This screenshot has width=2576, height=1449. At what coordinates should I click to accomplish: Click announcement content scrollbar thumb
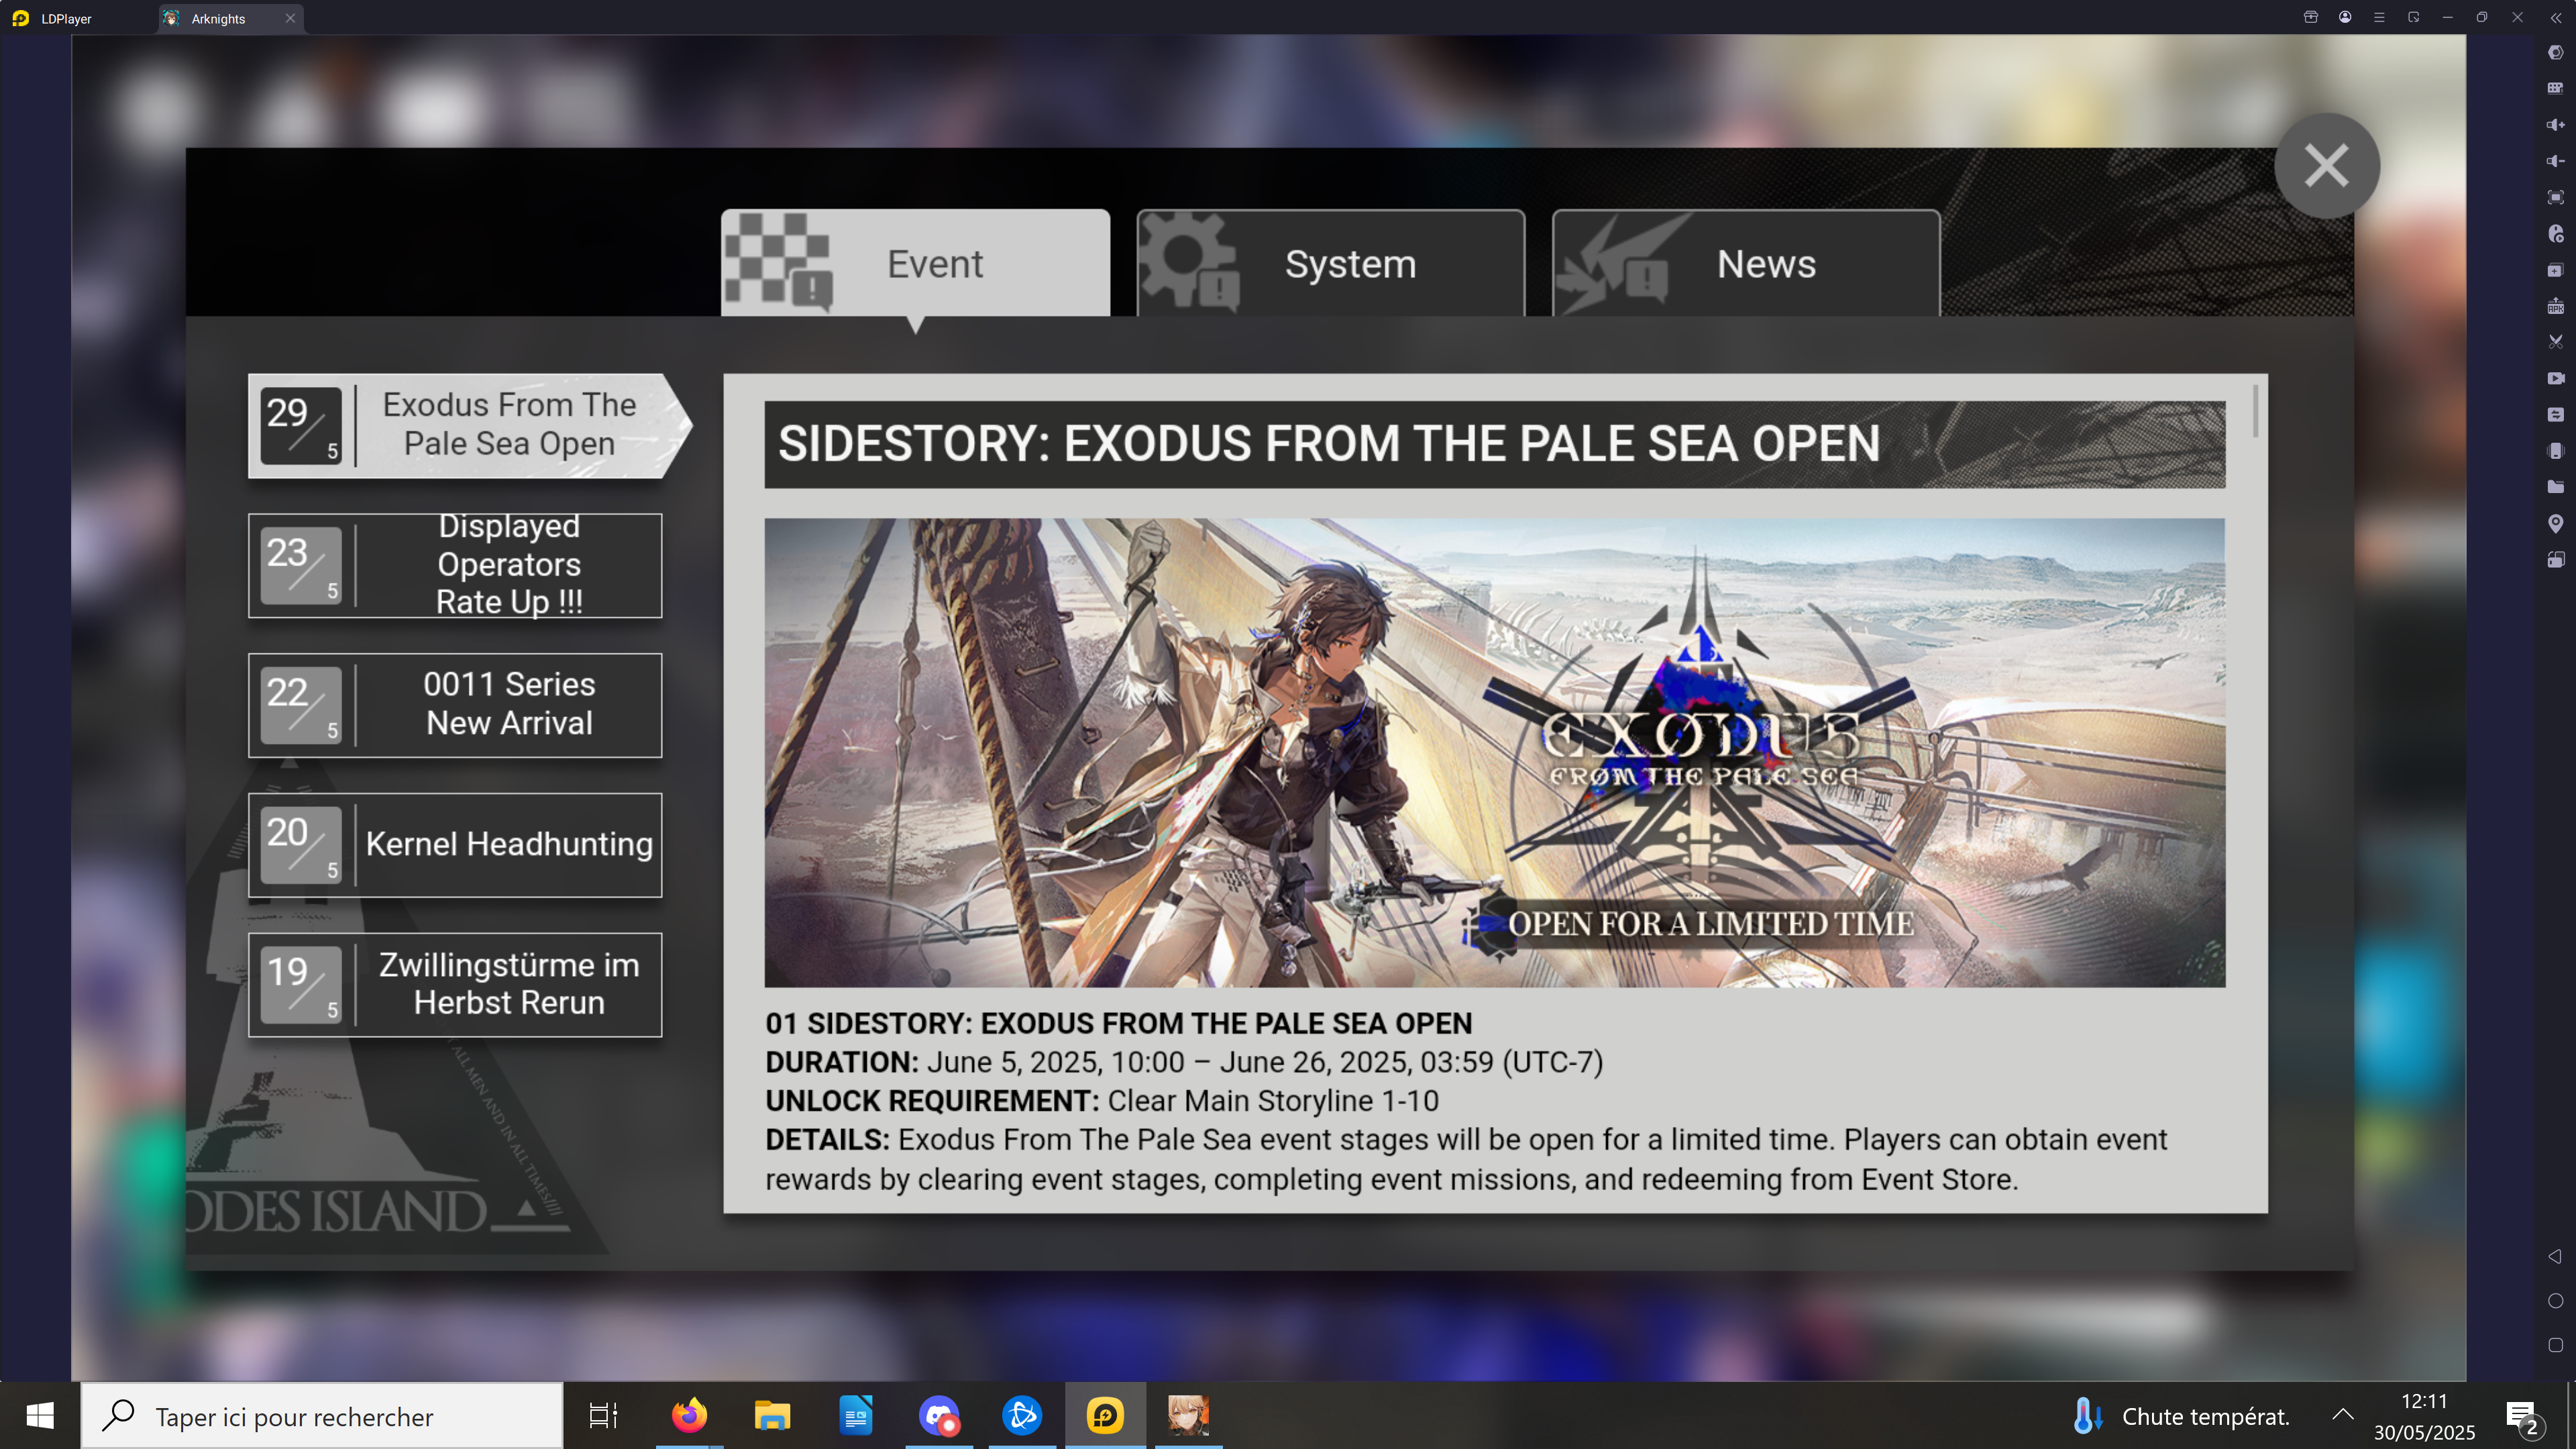2255,410
